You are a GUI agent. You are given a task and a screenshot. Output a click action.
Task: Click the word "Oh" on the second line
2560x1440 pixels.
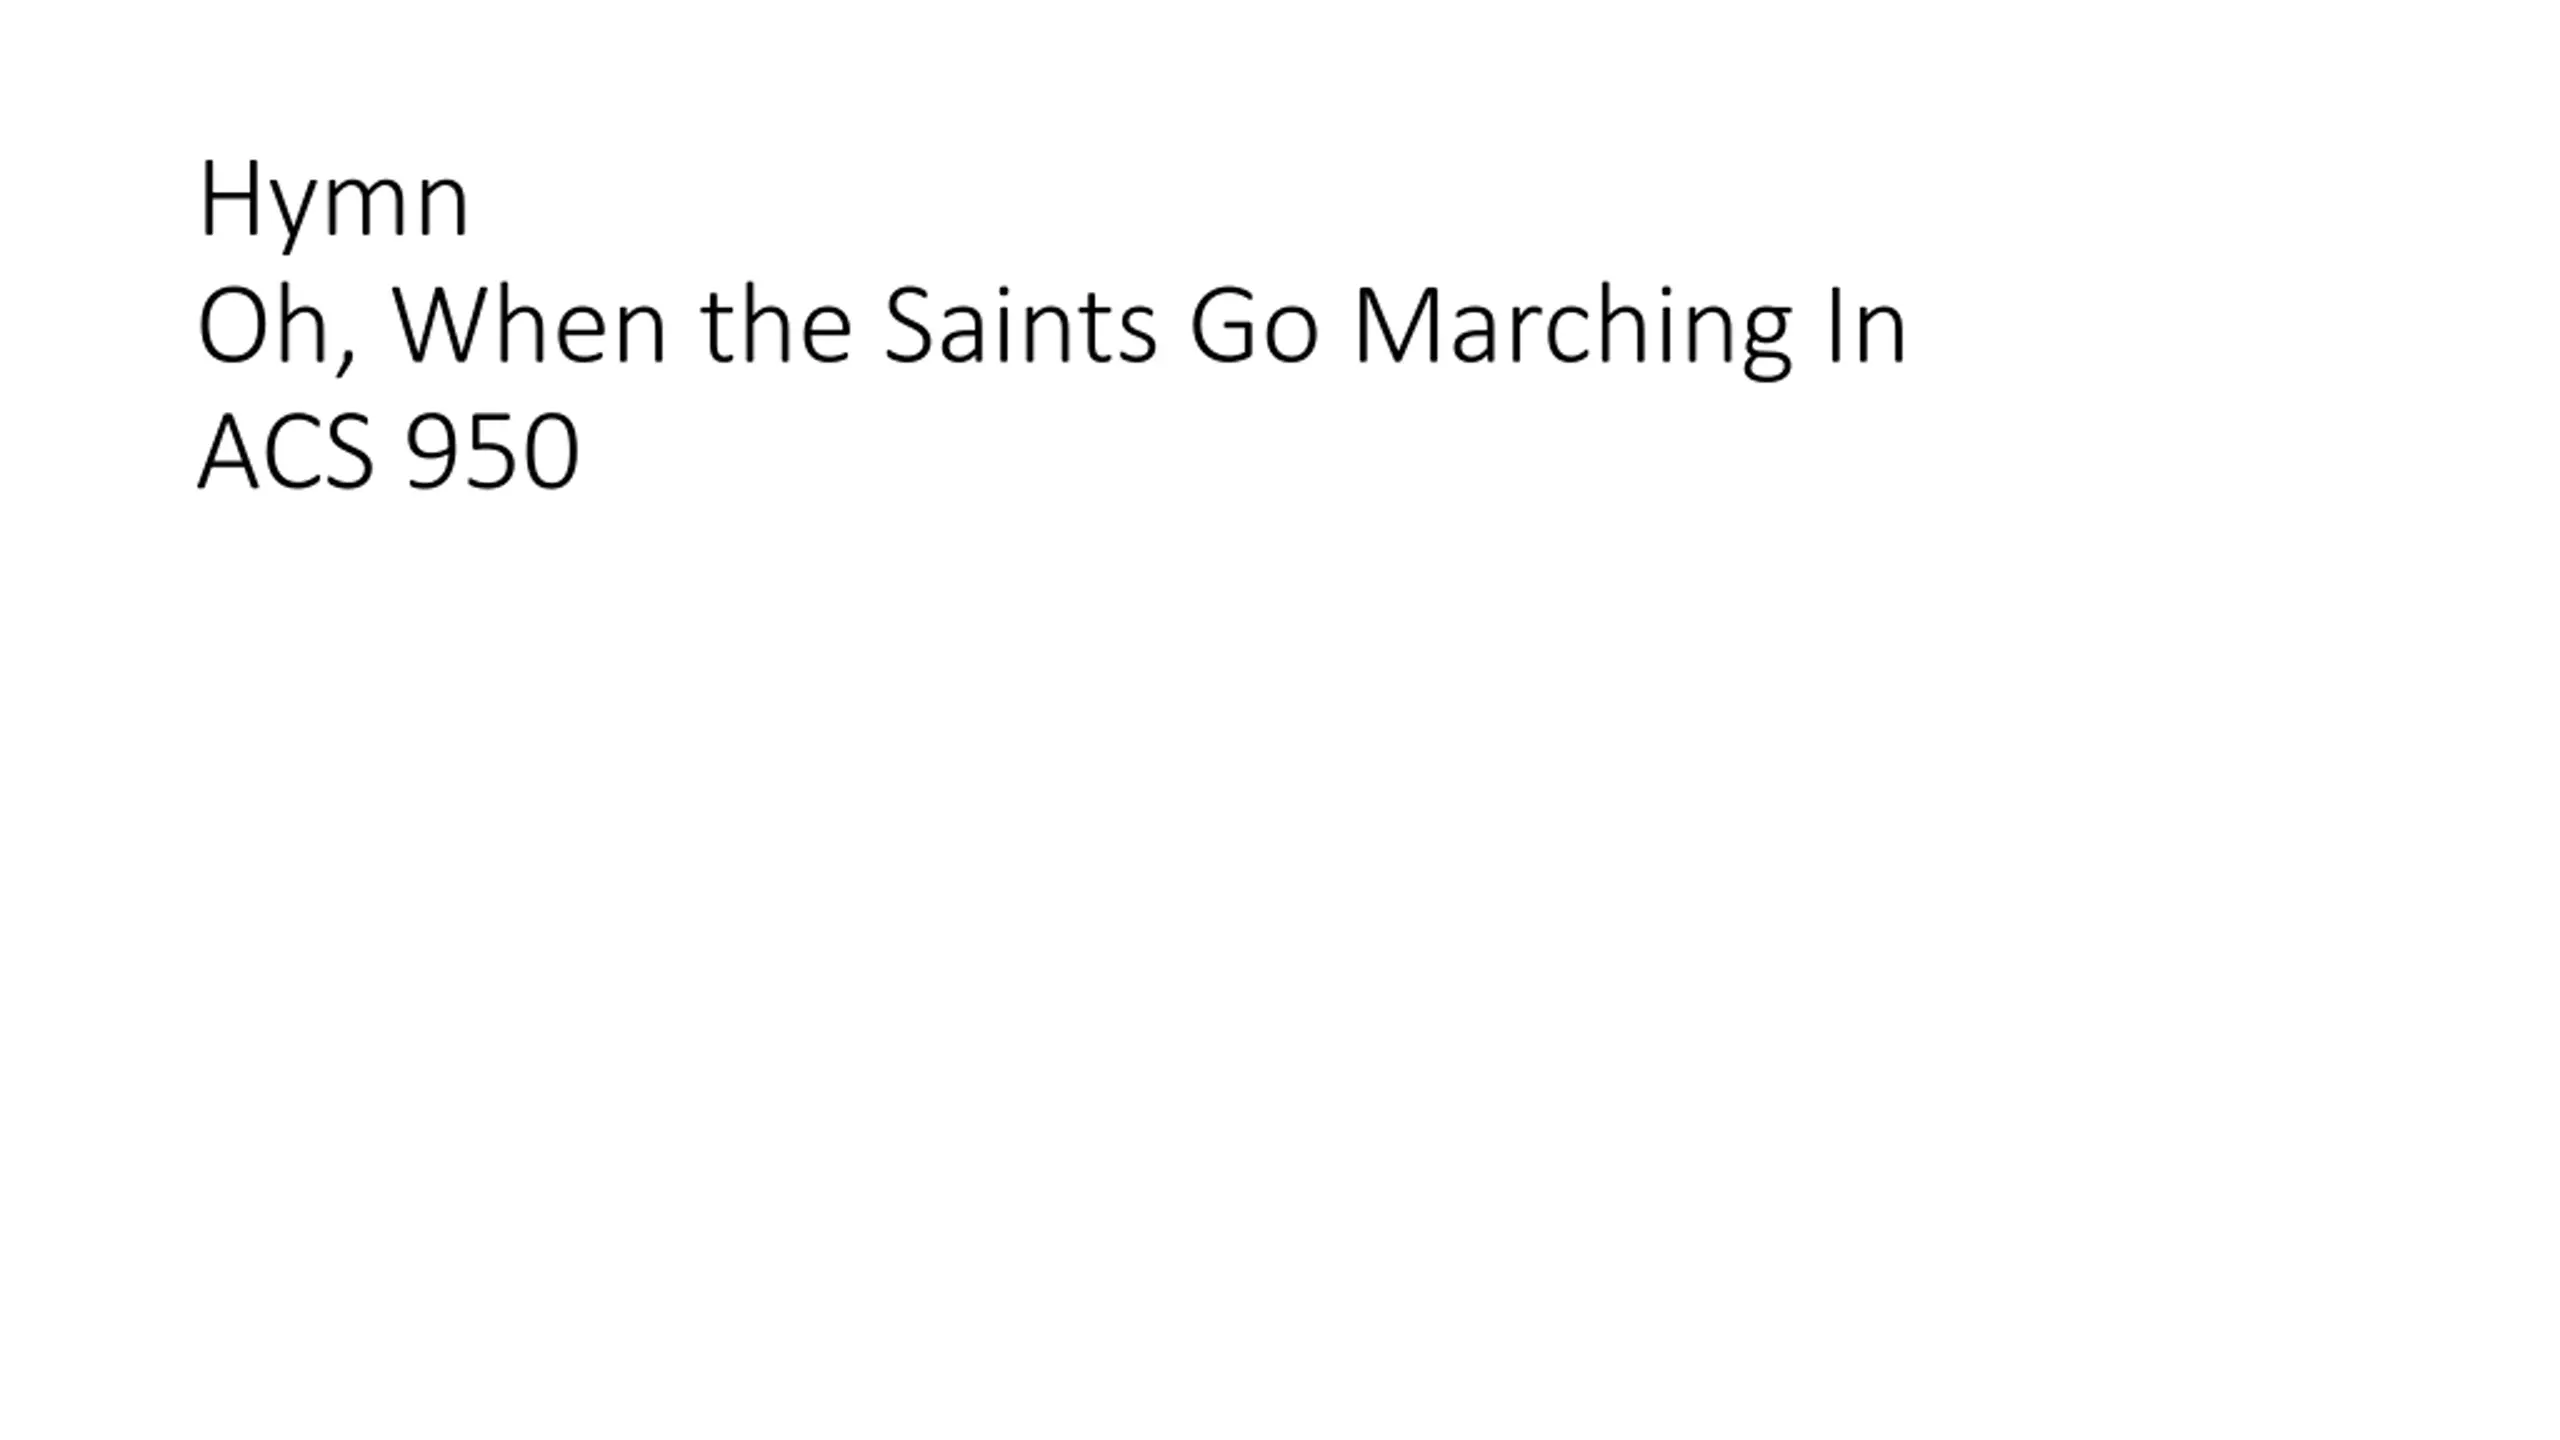[x=264, y=327]
